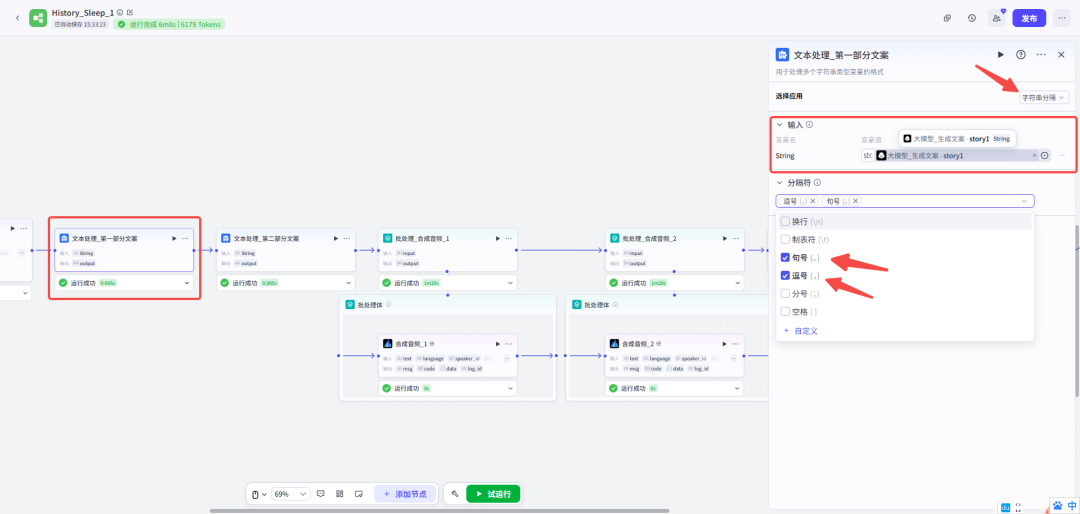This screenshot has height=514, width=1080.
Task: Open variable selector for String input
Action: [1044, 156]
